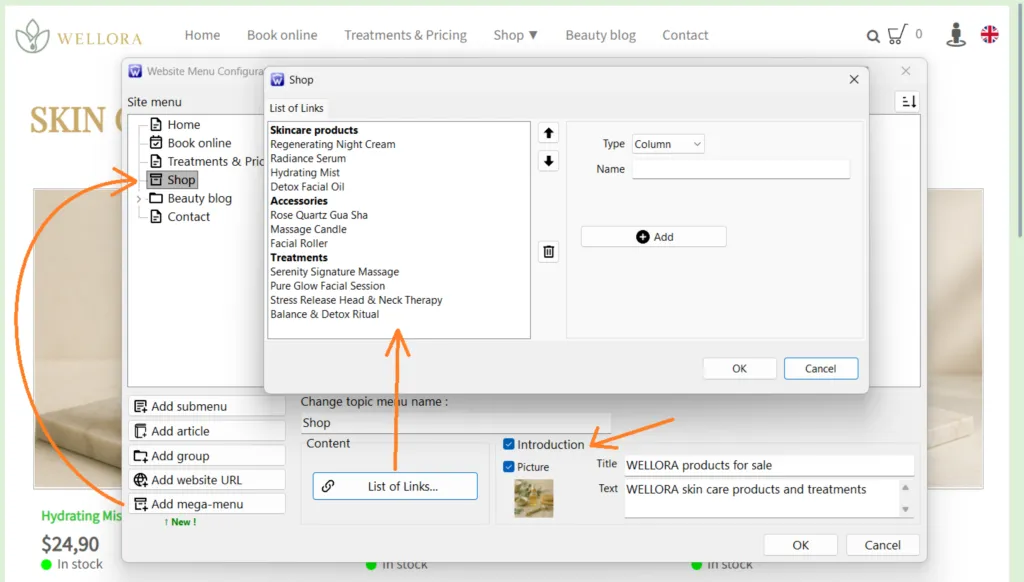Viewport: 1024px width, 582px height.
Task: Switch to the List of Links tab
Action: coord(295,107)
